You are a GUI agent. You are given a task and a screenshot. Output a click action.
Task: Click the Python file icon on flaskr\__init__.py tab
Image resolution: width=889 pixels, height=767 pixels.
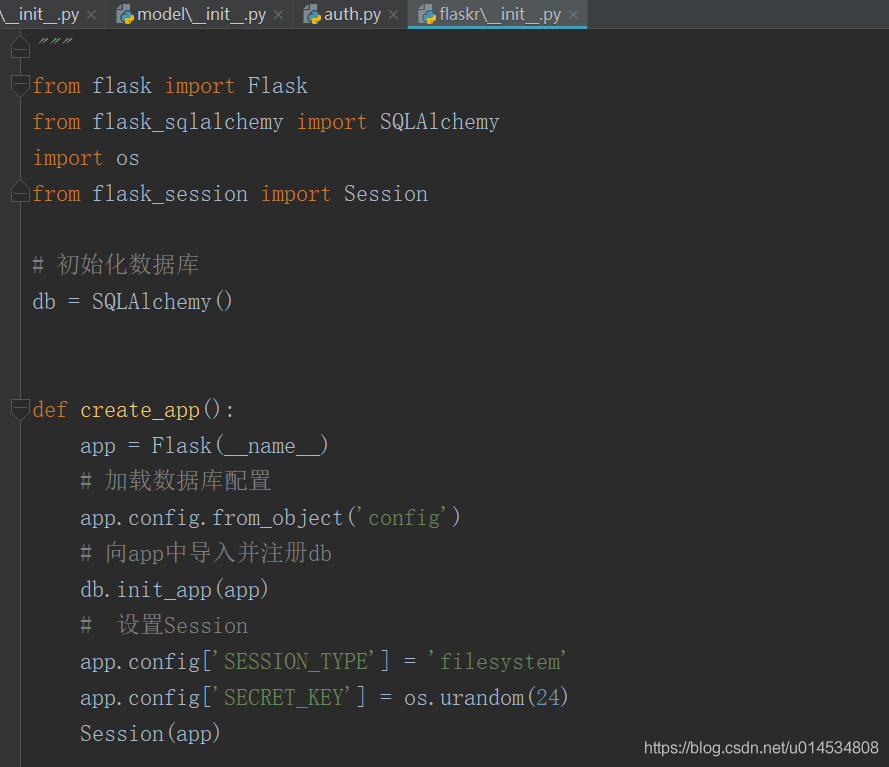[426, 15]
